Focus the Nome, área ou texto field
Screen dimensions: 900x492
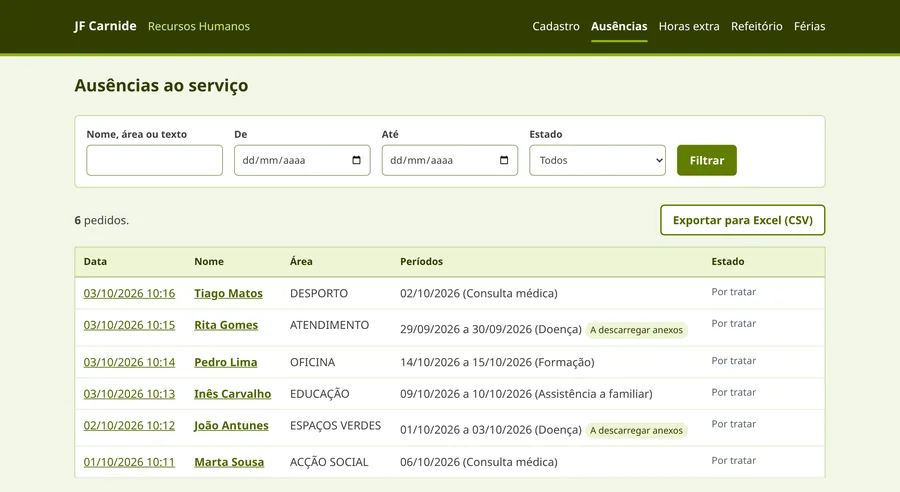[x=154, y=160]
